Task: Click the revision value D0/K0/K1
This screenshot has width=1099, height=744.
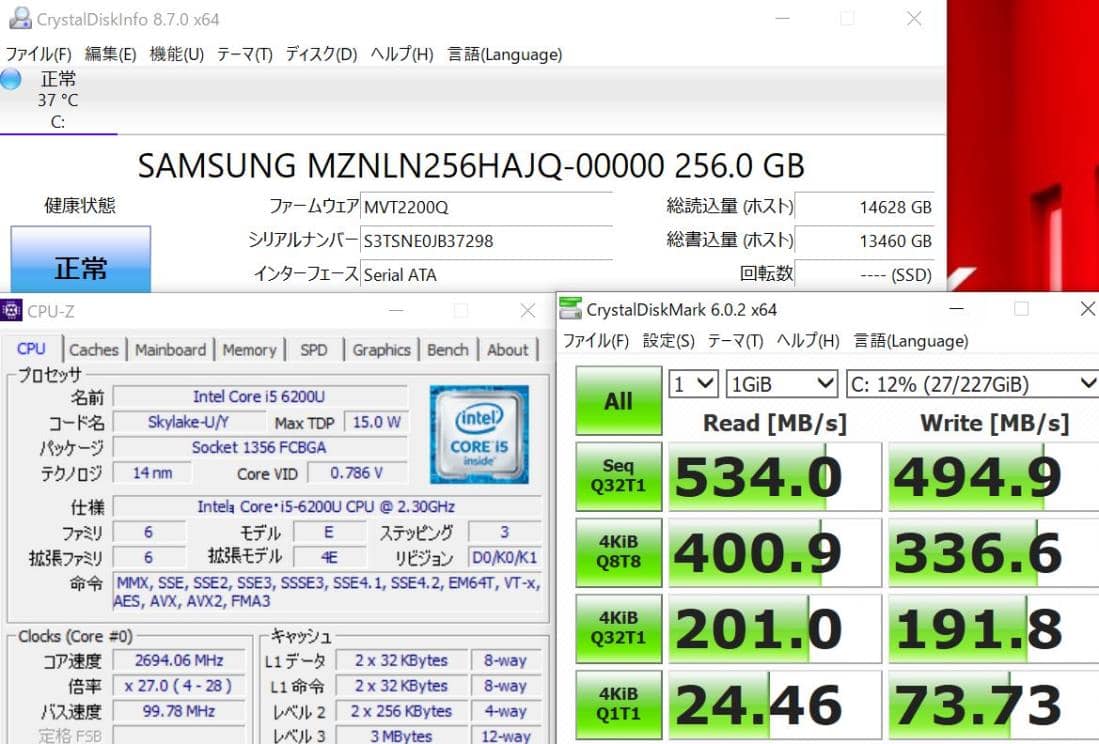Action: point(505,558)
